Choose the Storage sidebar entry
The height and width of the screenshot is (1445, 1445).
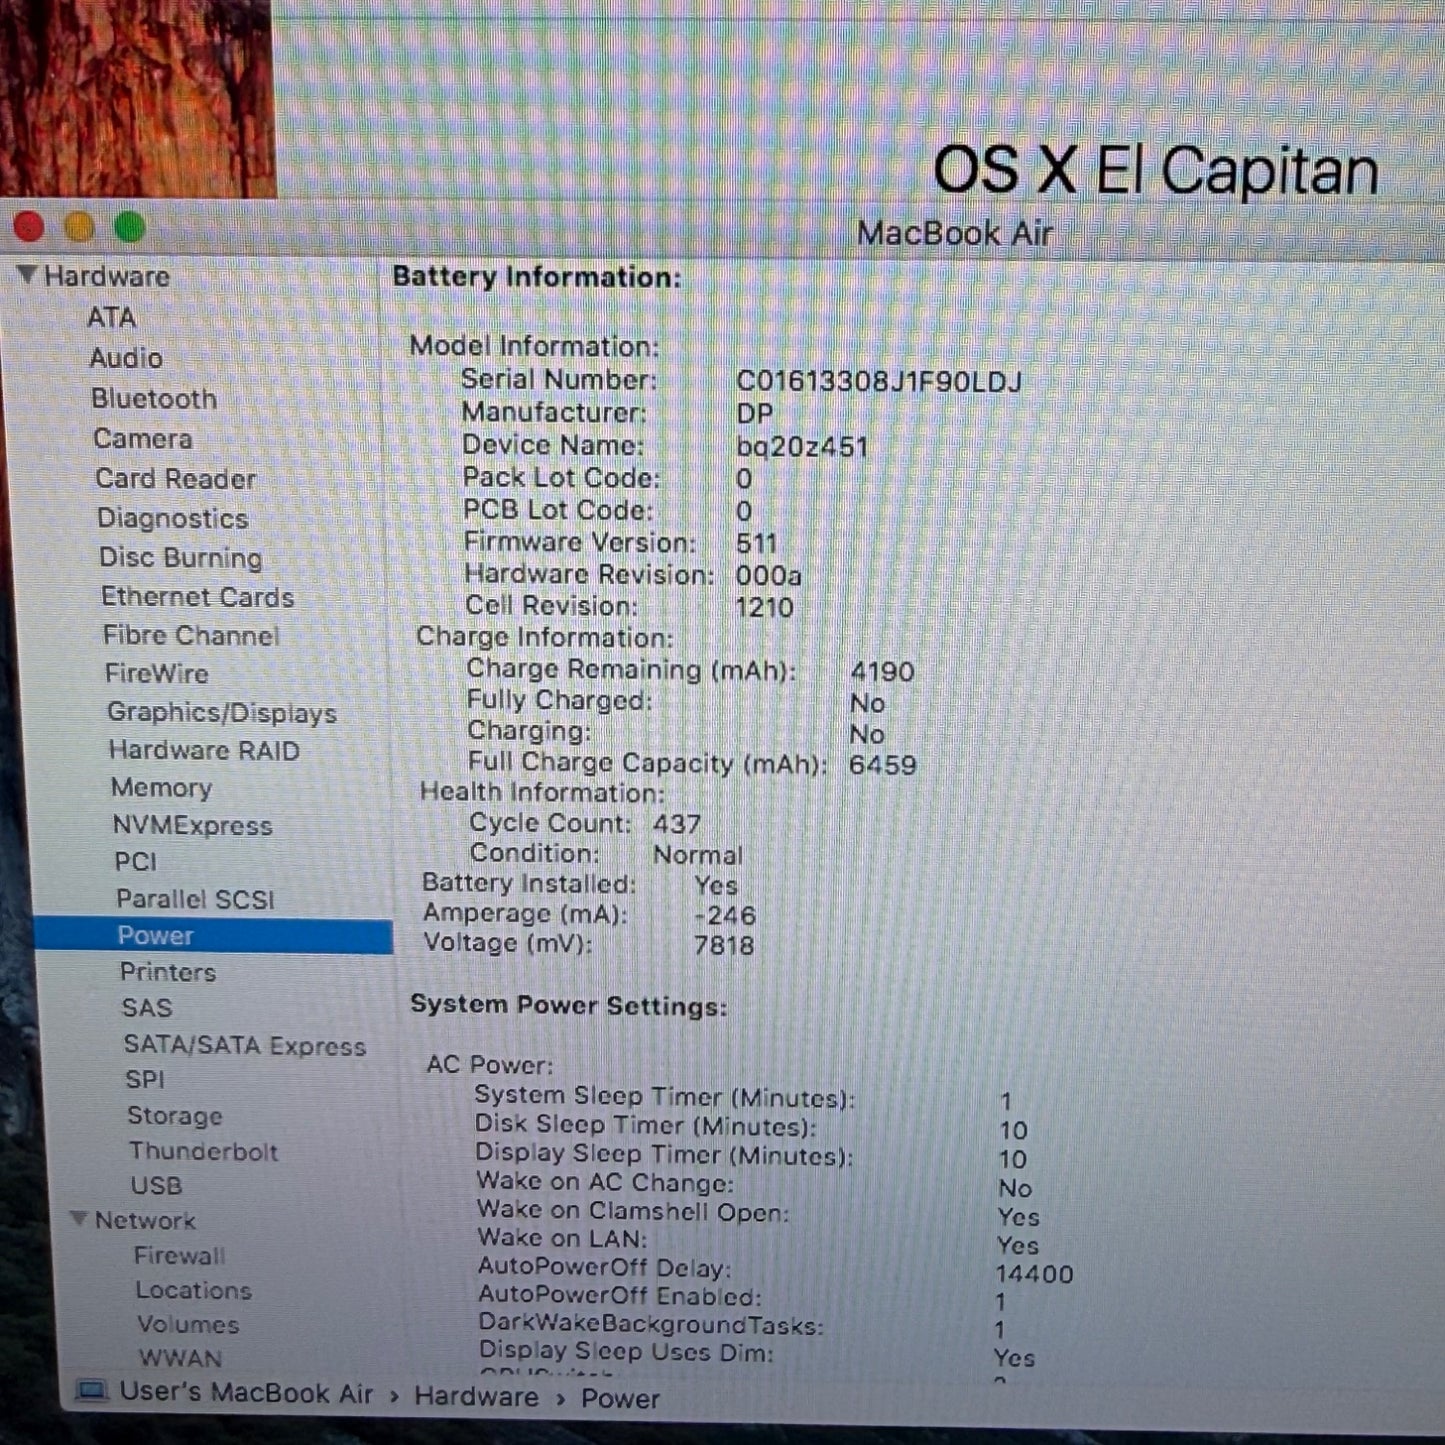(174, 1115)
